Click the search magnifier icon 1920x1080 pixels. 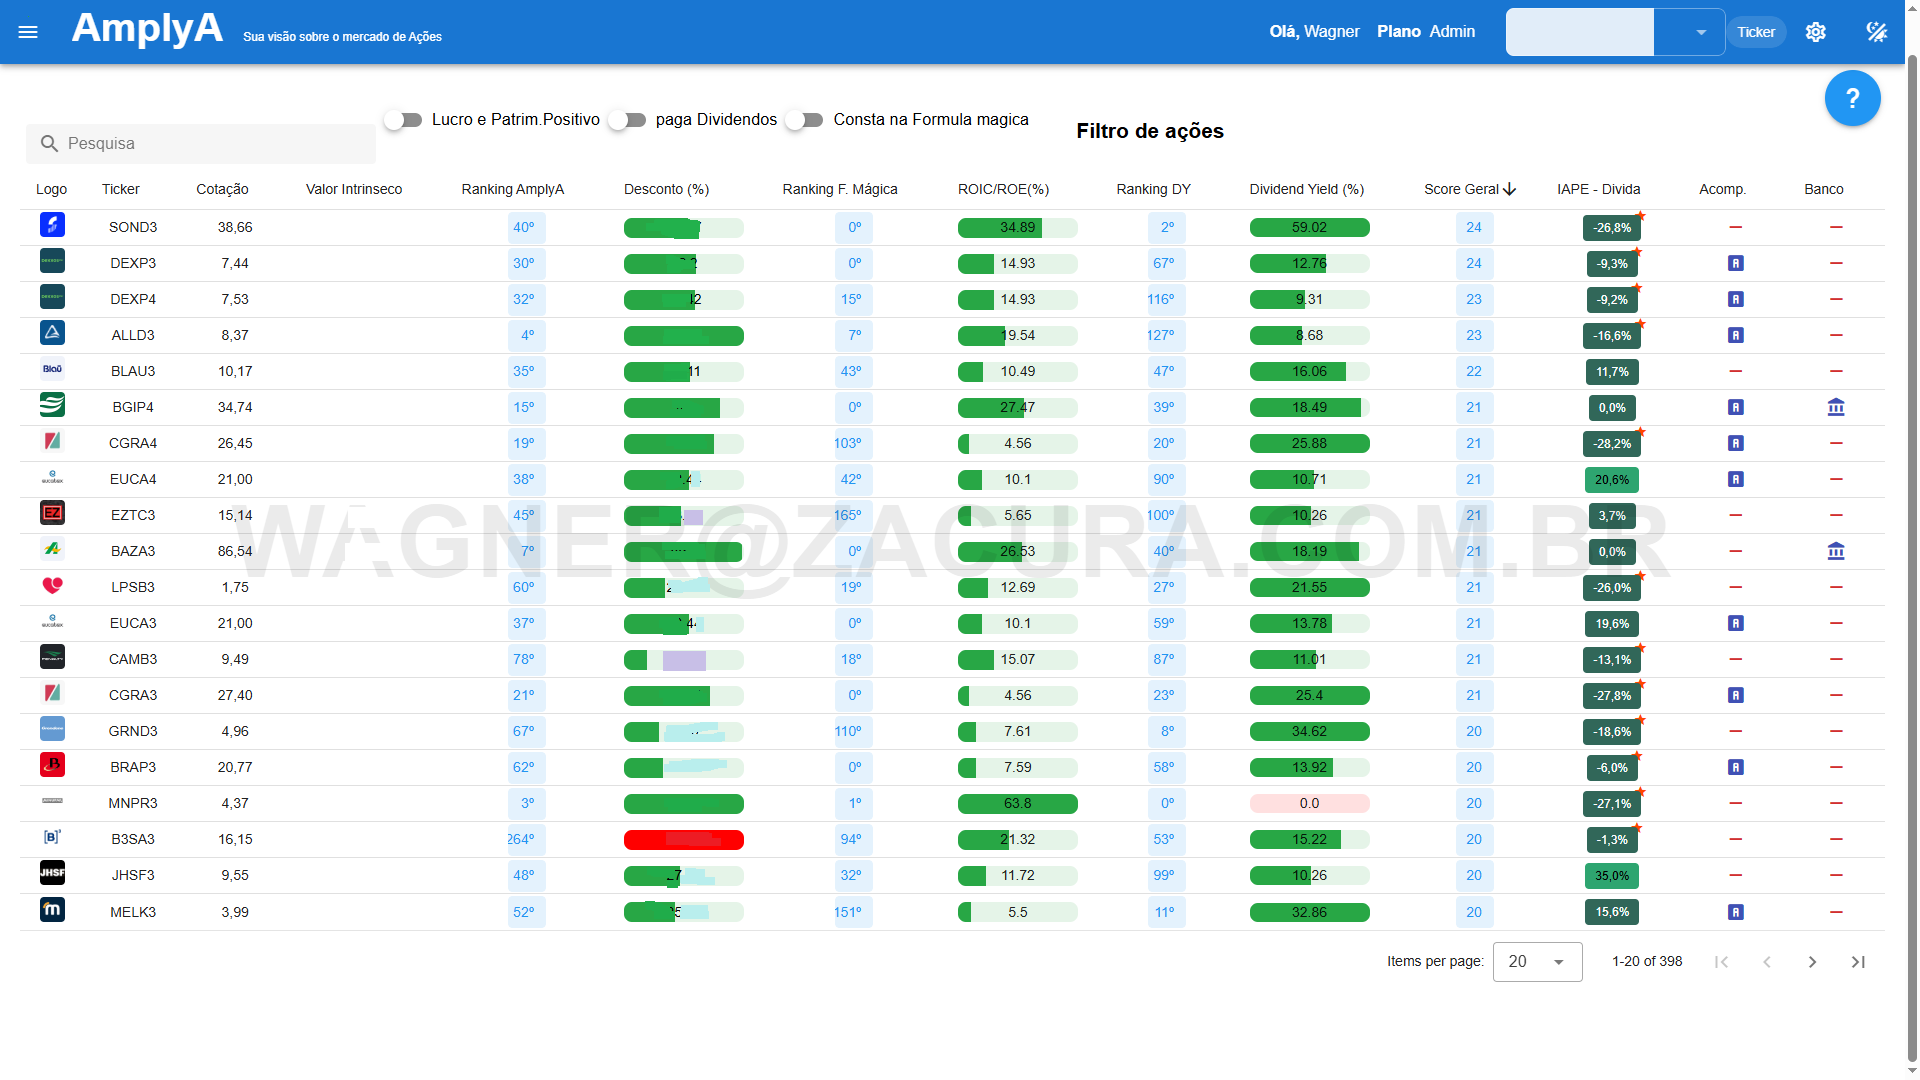49,144
